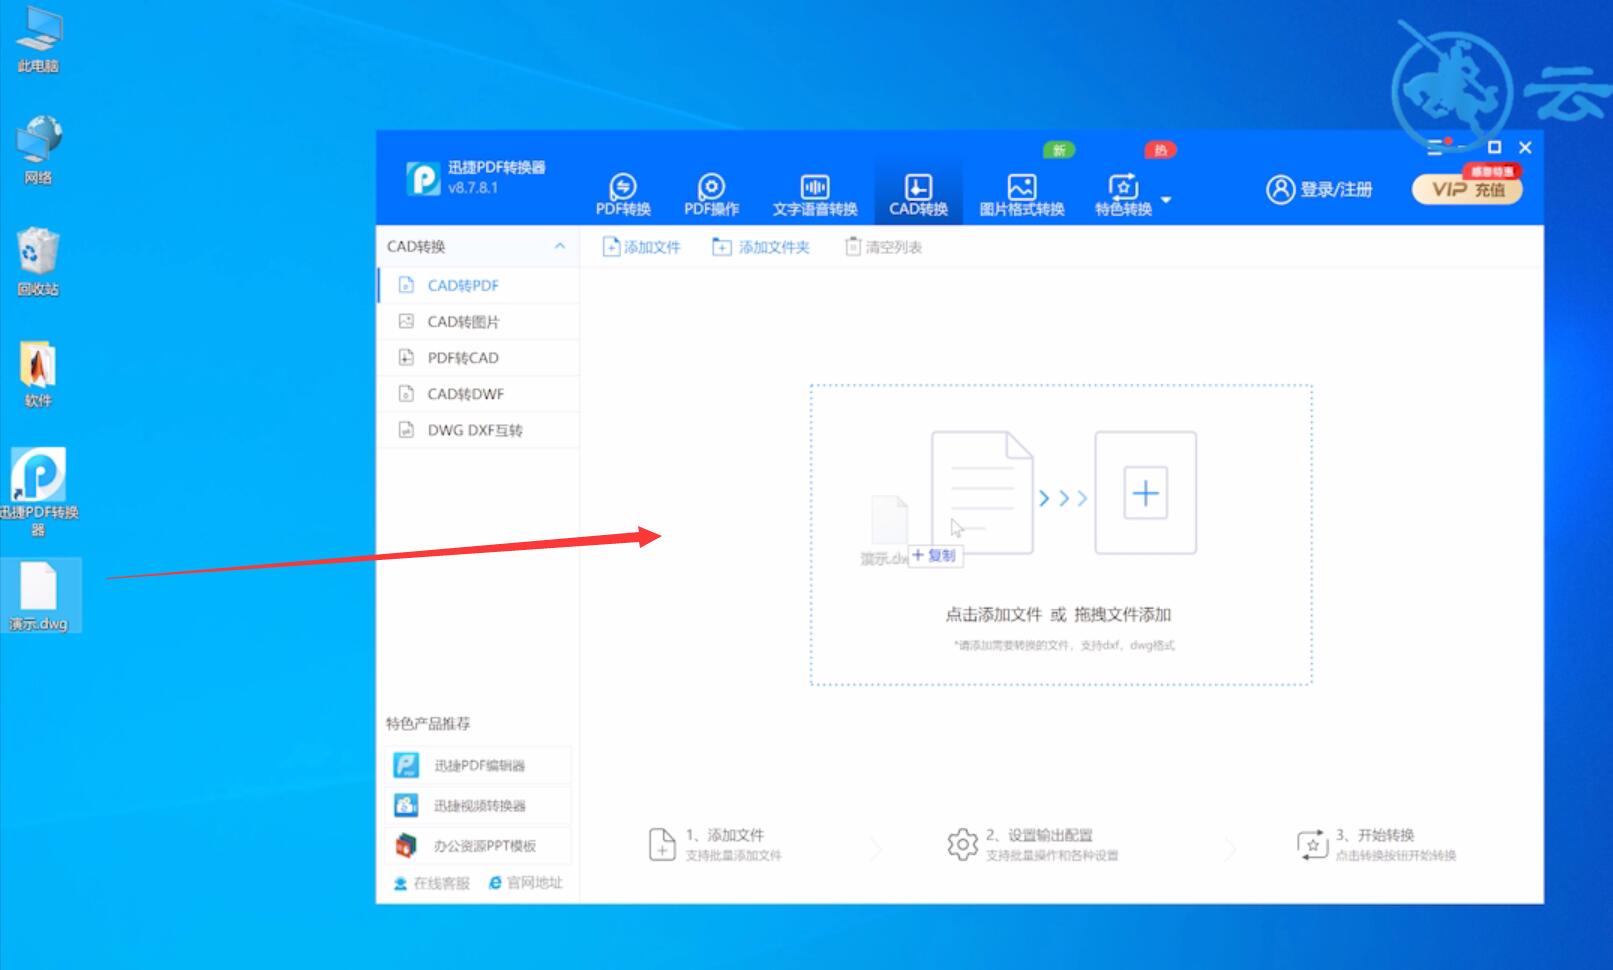
Task: Open the 特色转换 tab
Action: [x=1123, y=194]
